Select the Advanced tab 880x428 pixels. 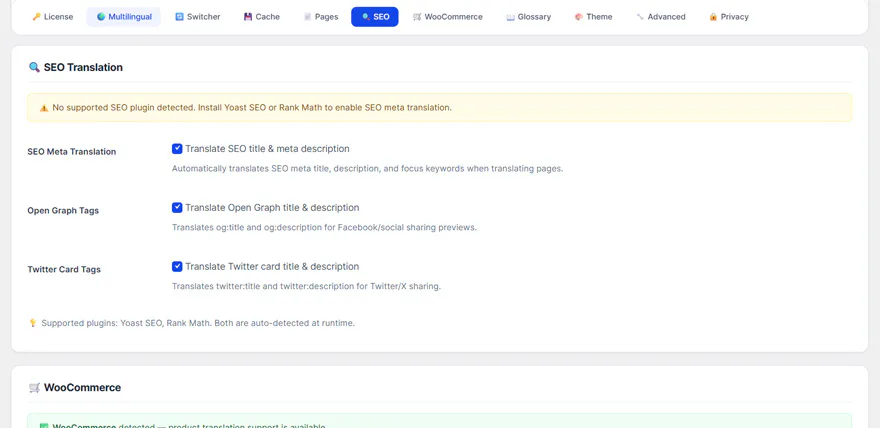click(x=661, y=17)
